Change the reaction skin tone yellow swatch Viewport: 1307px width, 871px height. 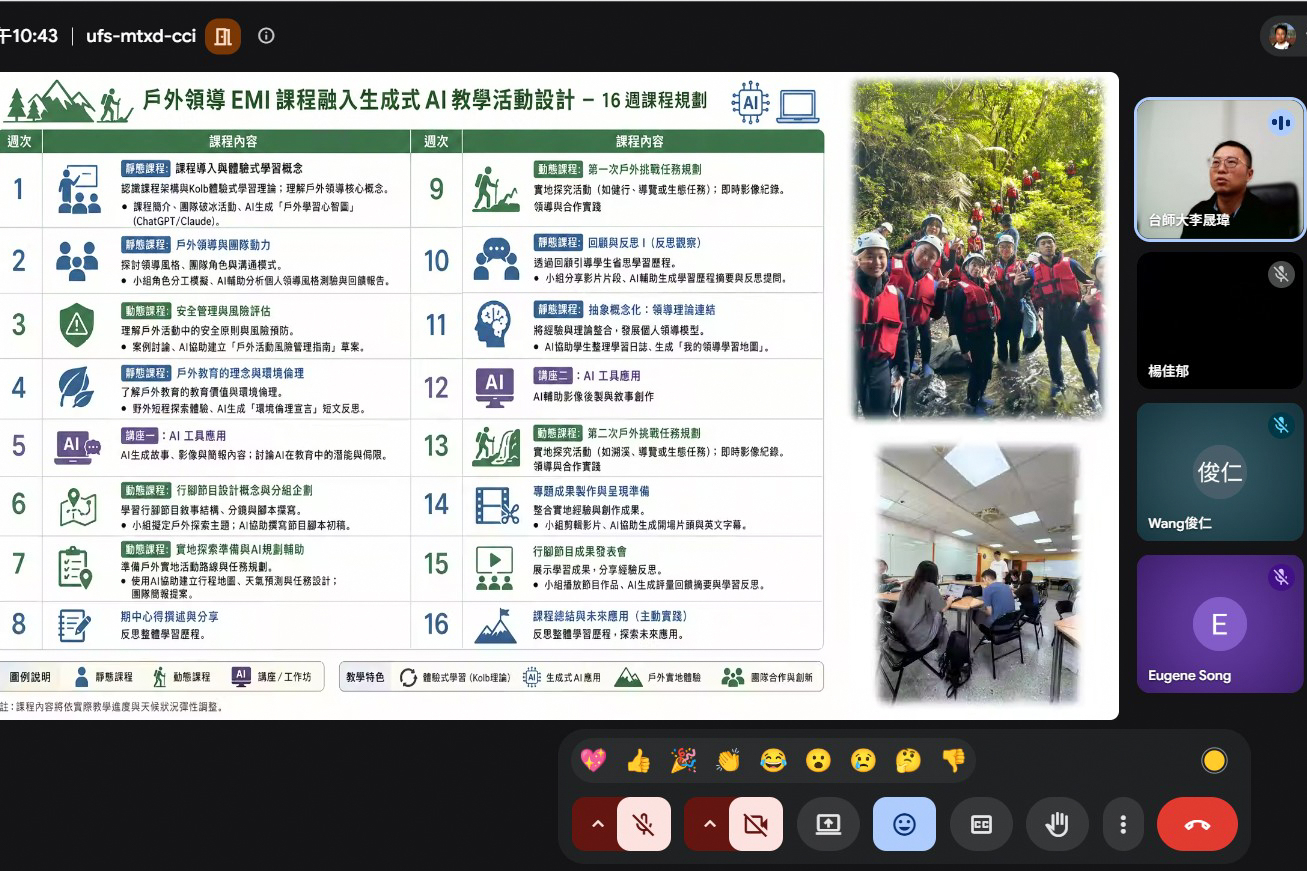click(1214, 761)
